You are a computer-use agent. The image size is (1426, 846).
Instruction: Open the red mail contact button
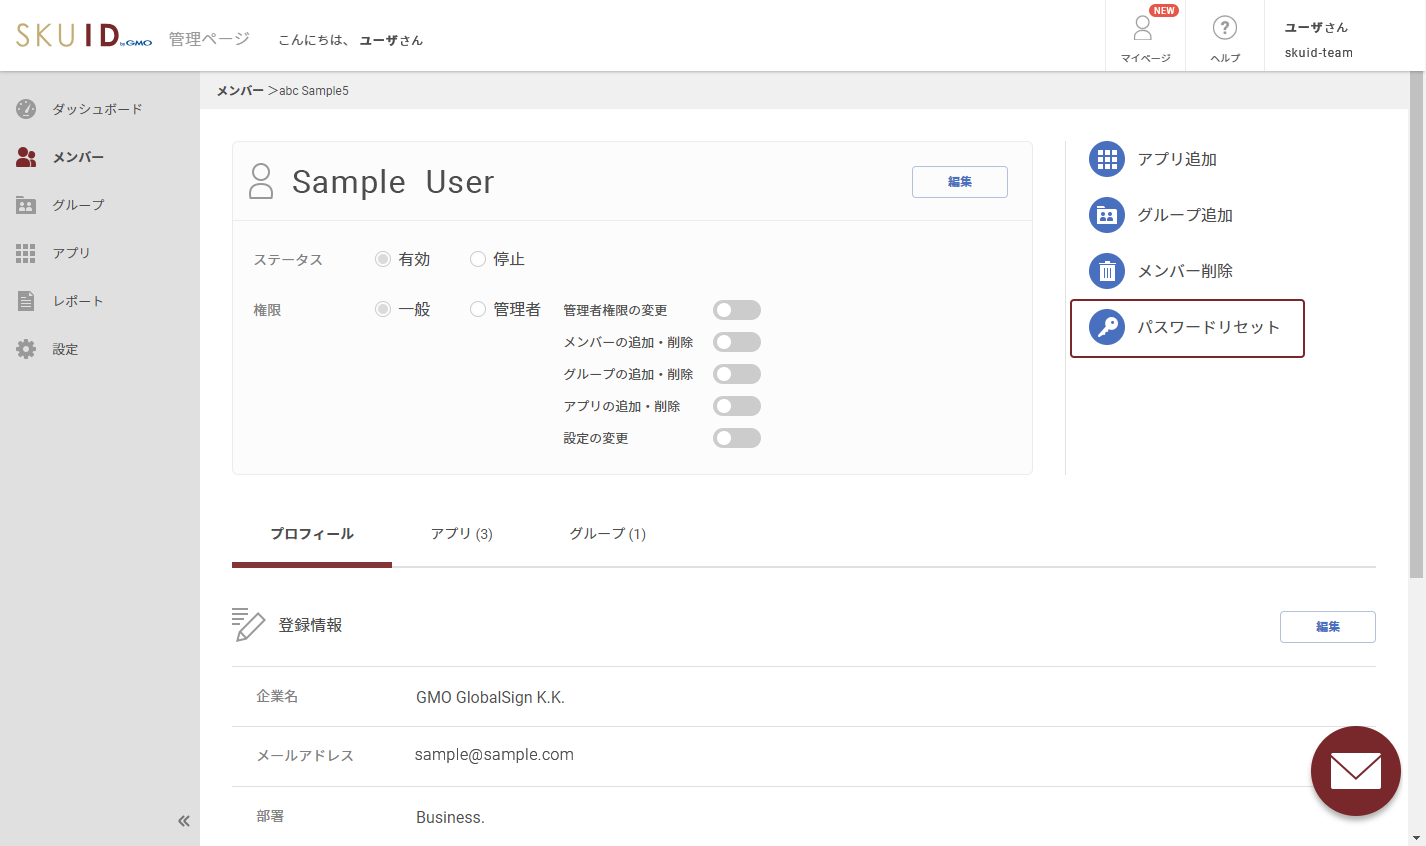tap(1355, 771)
